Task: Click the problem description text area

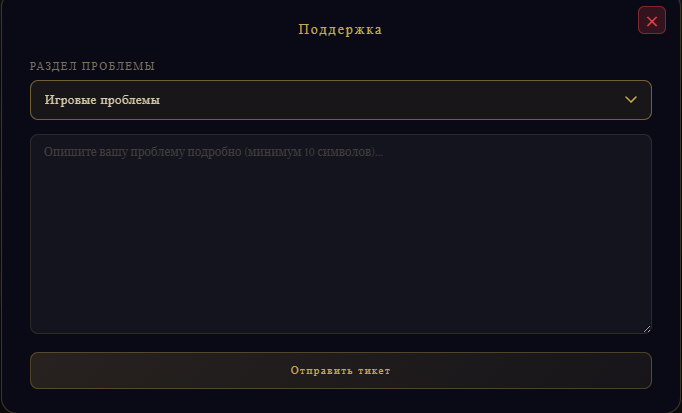Action: [x=340, y=233]
